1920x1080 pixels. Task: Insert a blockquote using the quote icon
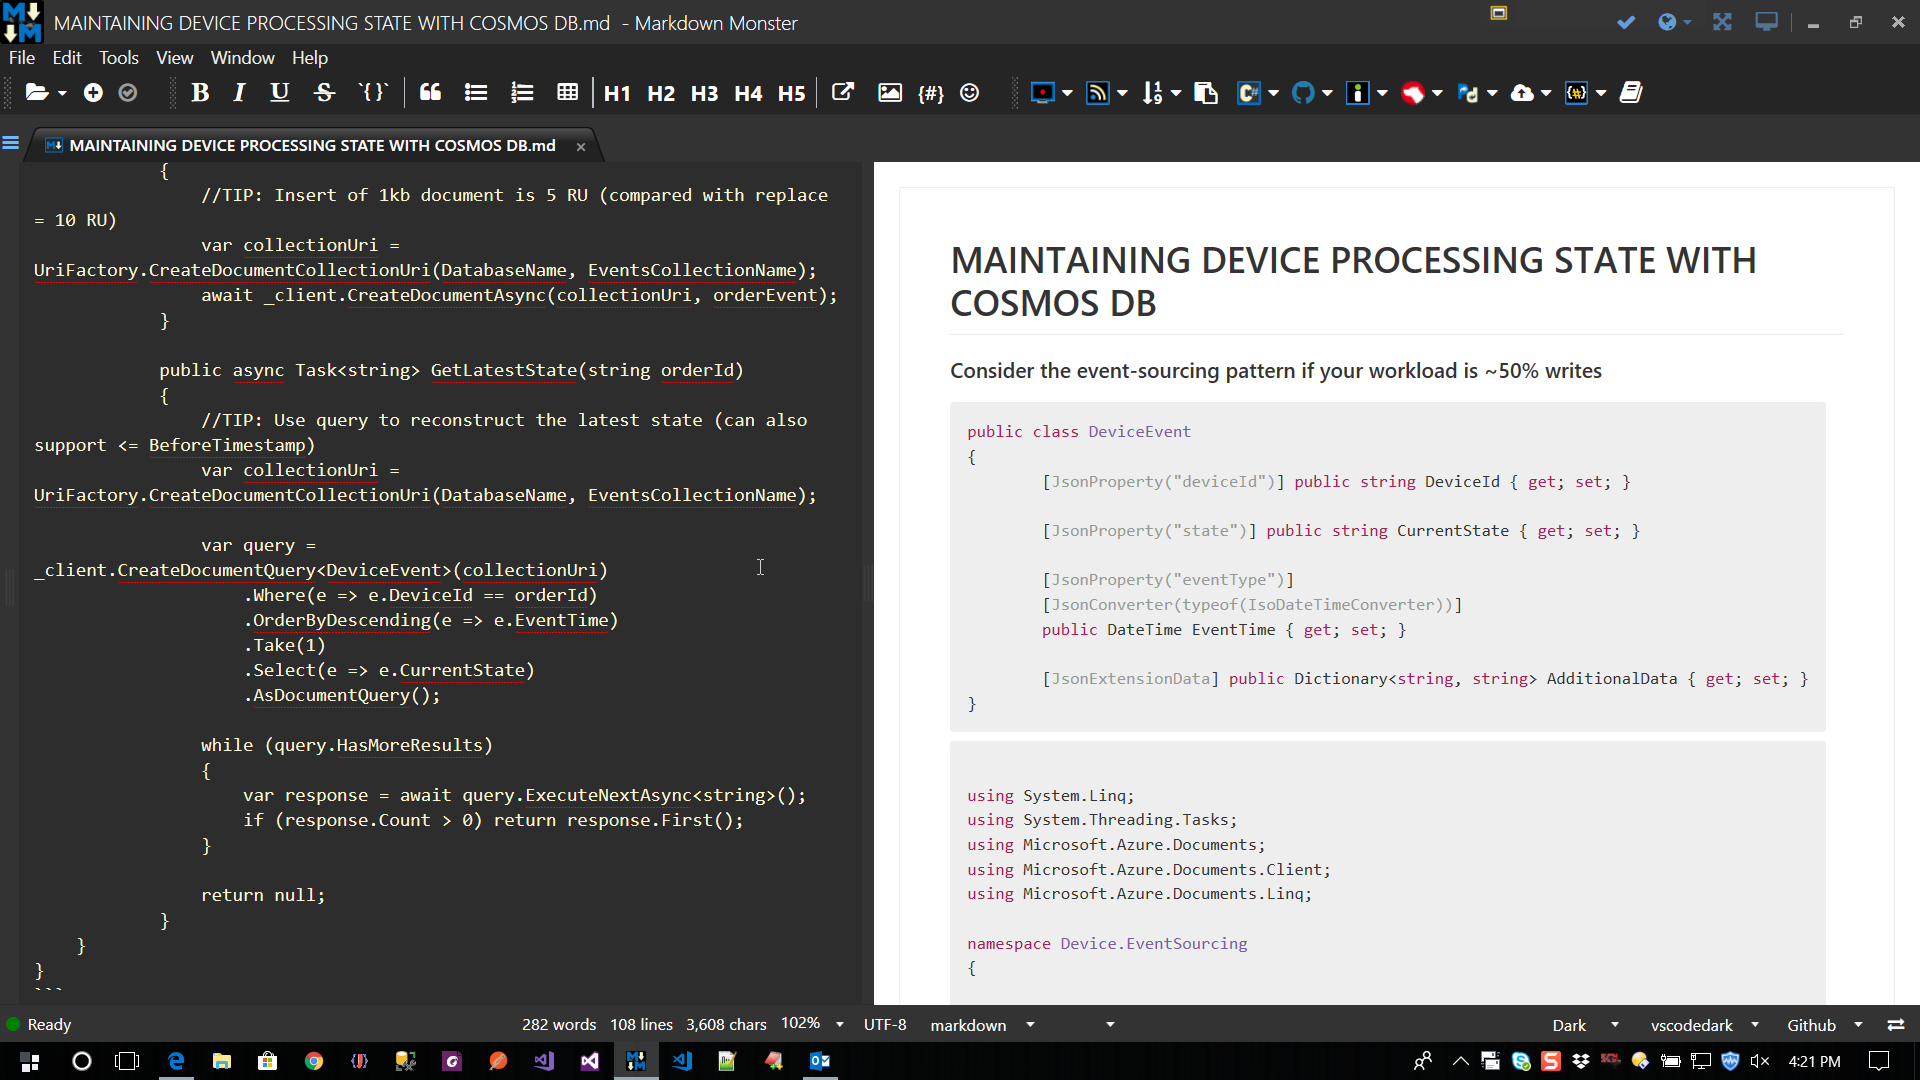(430, 92)
